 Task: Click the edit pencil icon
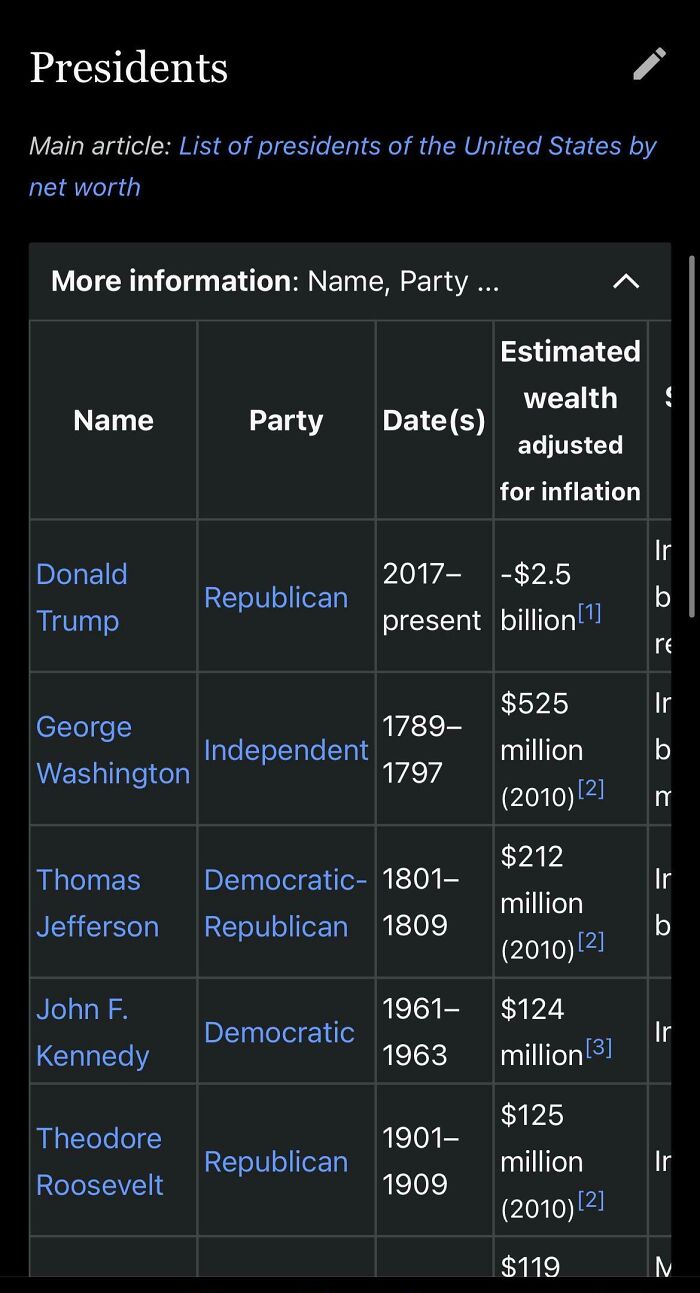[649, 64]
